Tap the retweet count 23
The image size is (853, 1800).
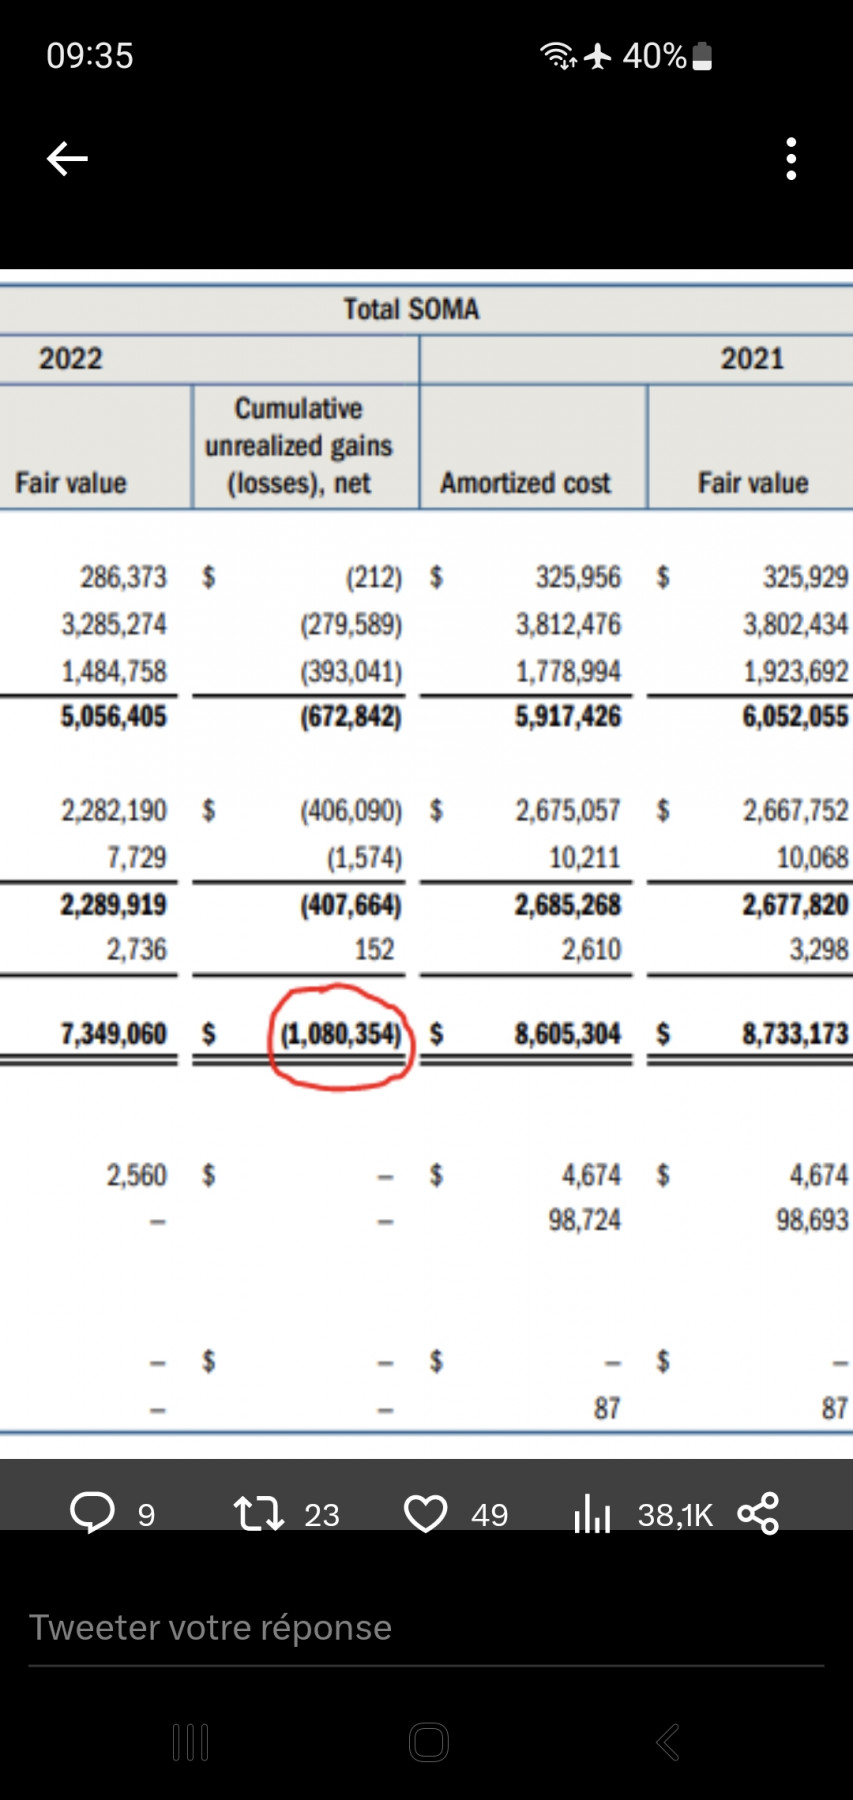tap(321, 1515)
